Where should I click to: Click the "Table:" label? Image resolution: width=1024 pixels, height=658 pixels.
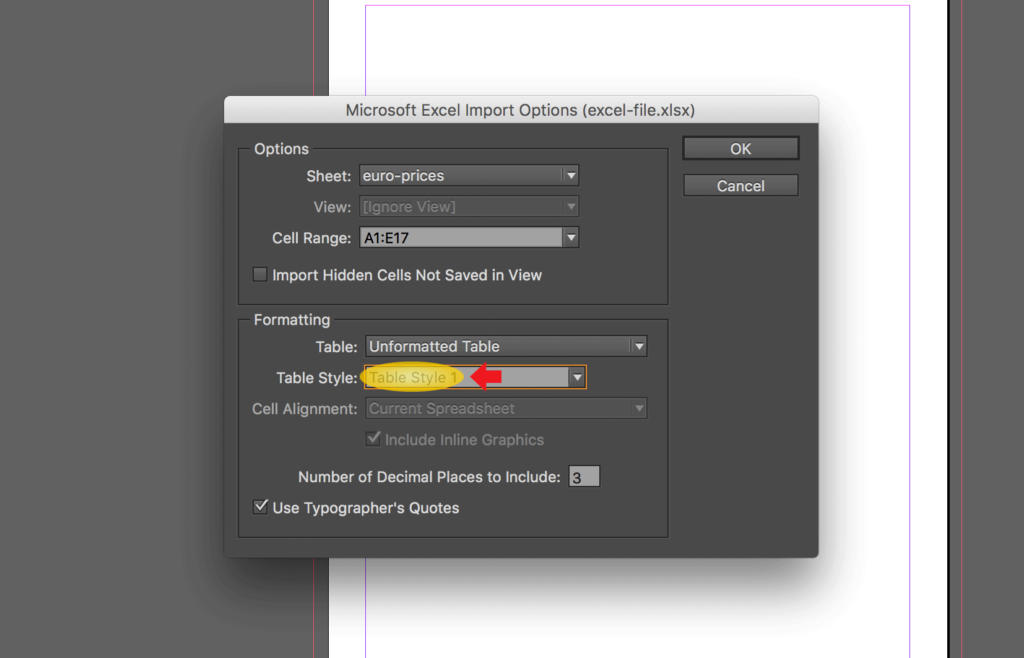click(336, 347)
